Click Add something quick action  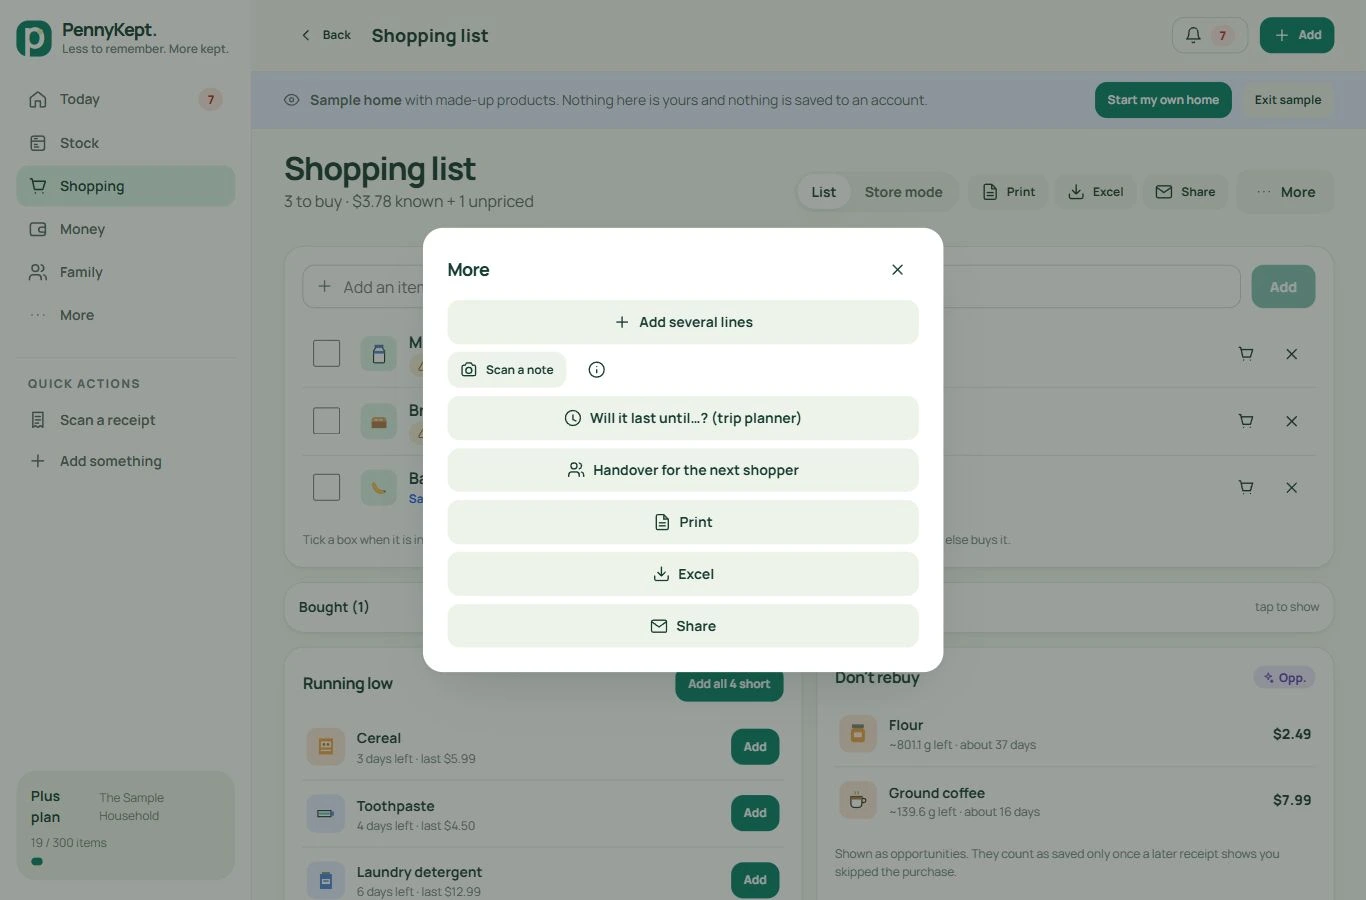[126, 461]
